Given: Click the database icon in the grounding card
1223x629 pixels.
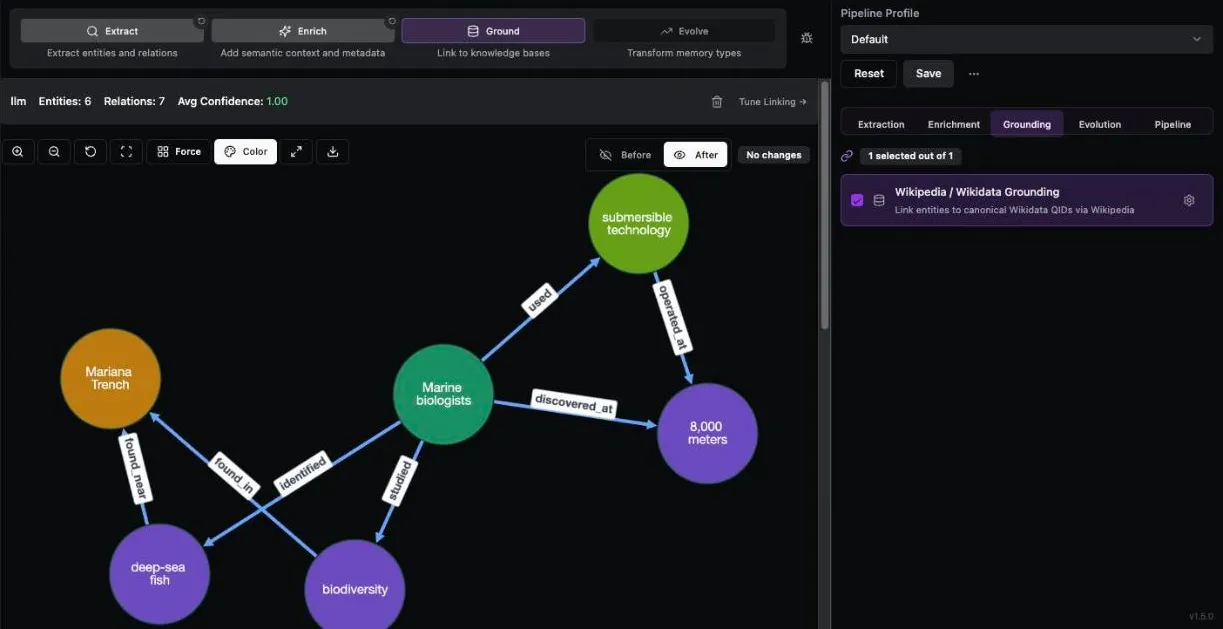Looking at the screenshot, I should (x=879, y=200).
